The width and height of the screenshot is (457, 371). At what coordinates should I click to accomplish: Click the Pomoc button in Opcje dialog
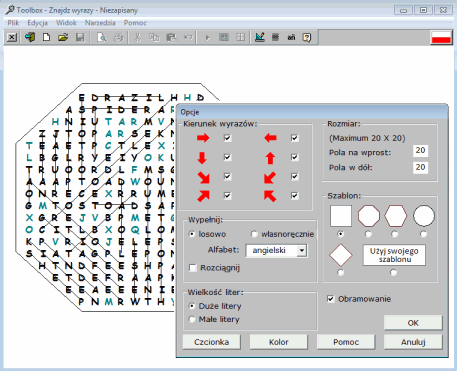click(x=346, y=342)
